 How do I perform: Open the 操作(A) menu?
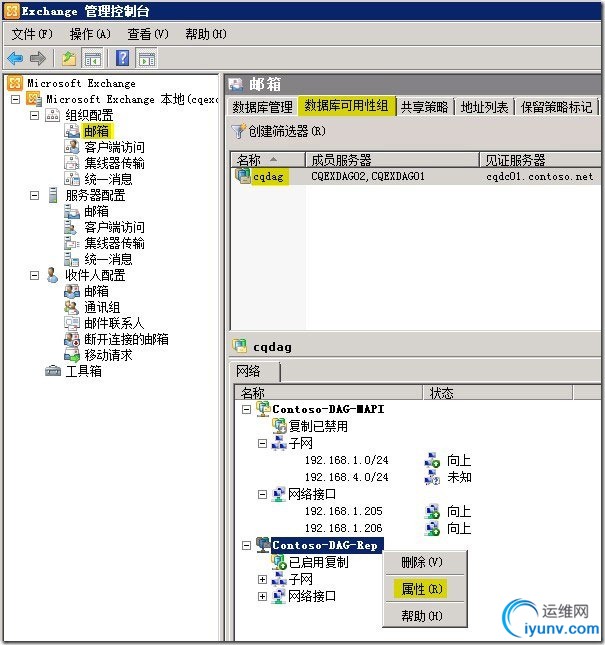coord(90,34)
